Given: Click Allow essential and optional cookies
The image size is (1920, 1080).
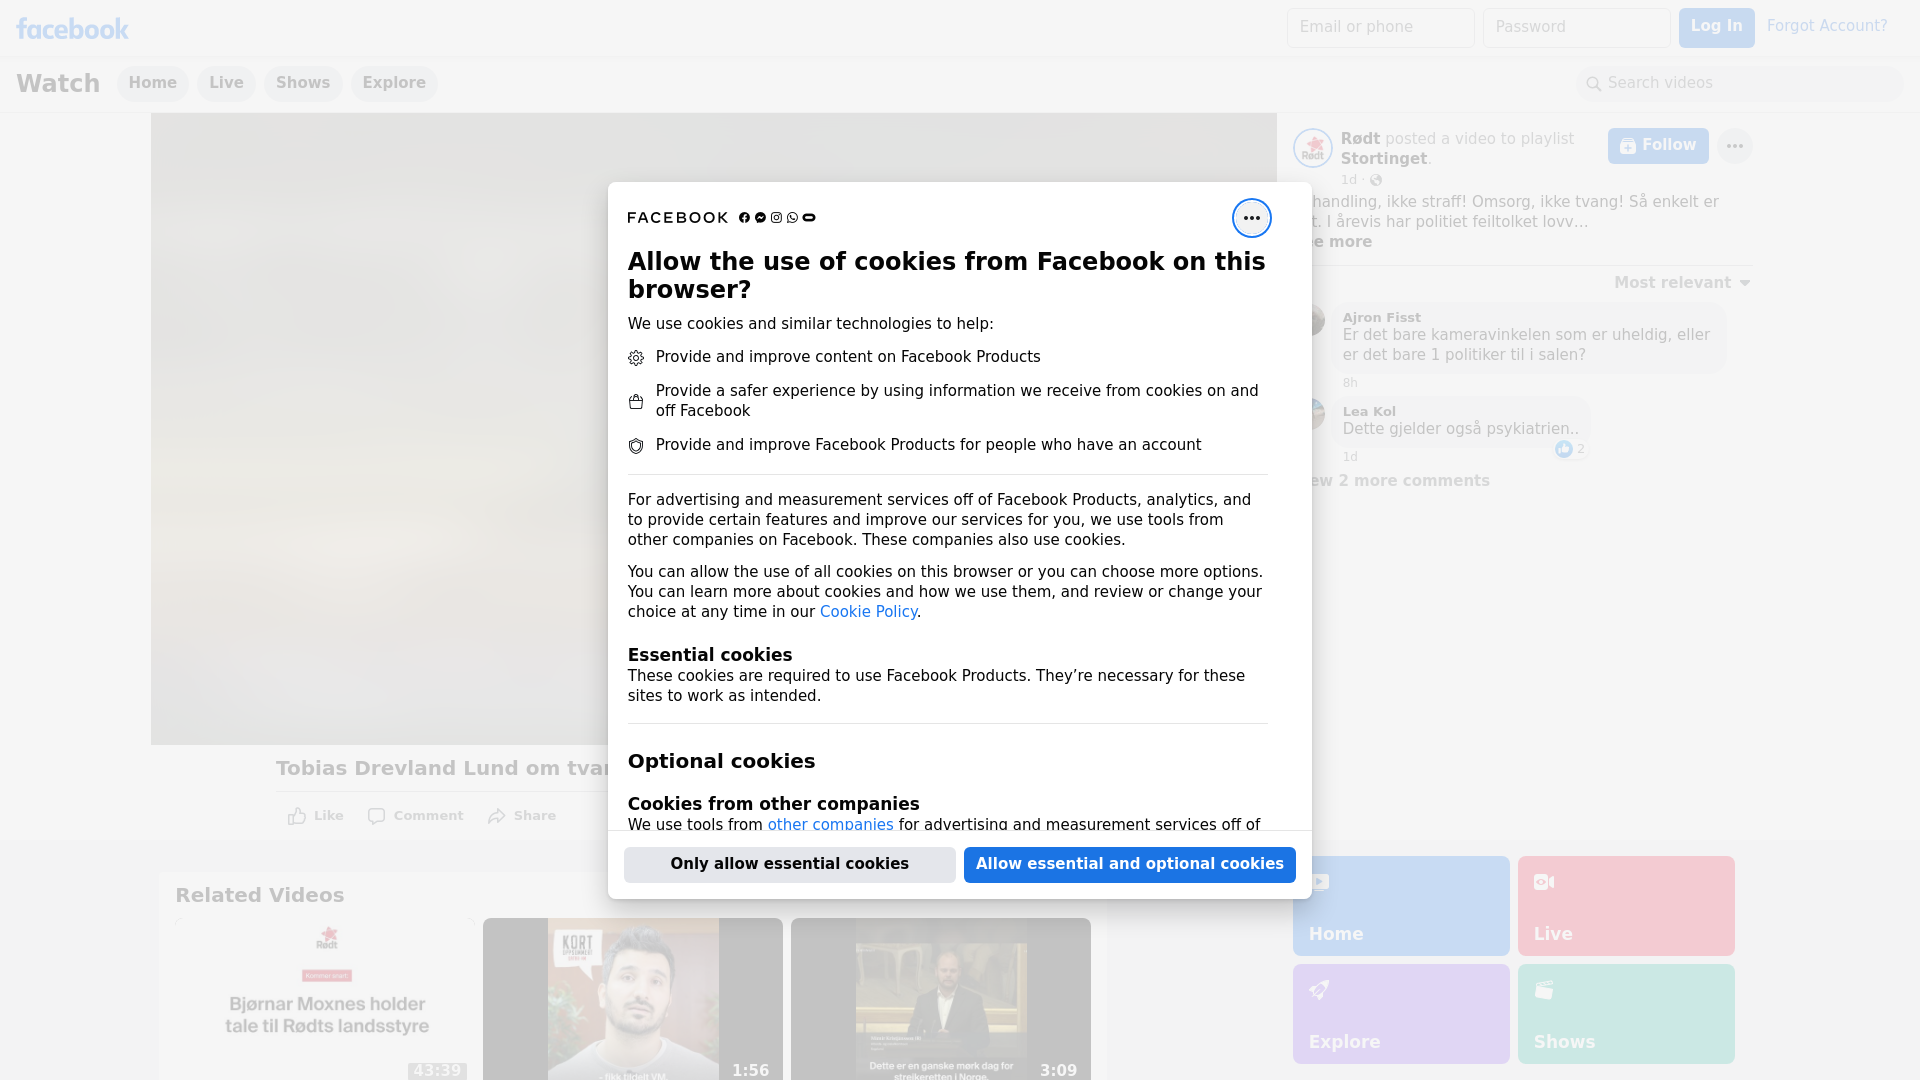Looking at the screenshot, I should (x=1130, y=864).
